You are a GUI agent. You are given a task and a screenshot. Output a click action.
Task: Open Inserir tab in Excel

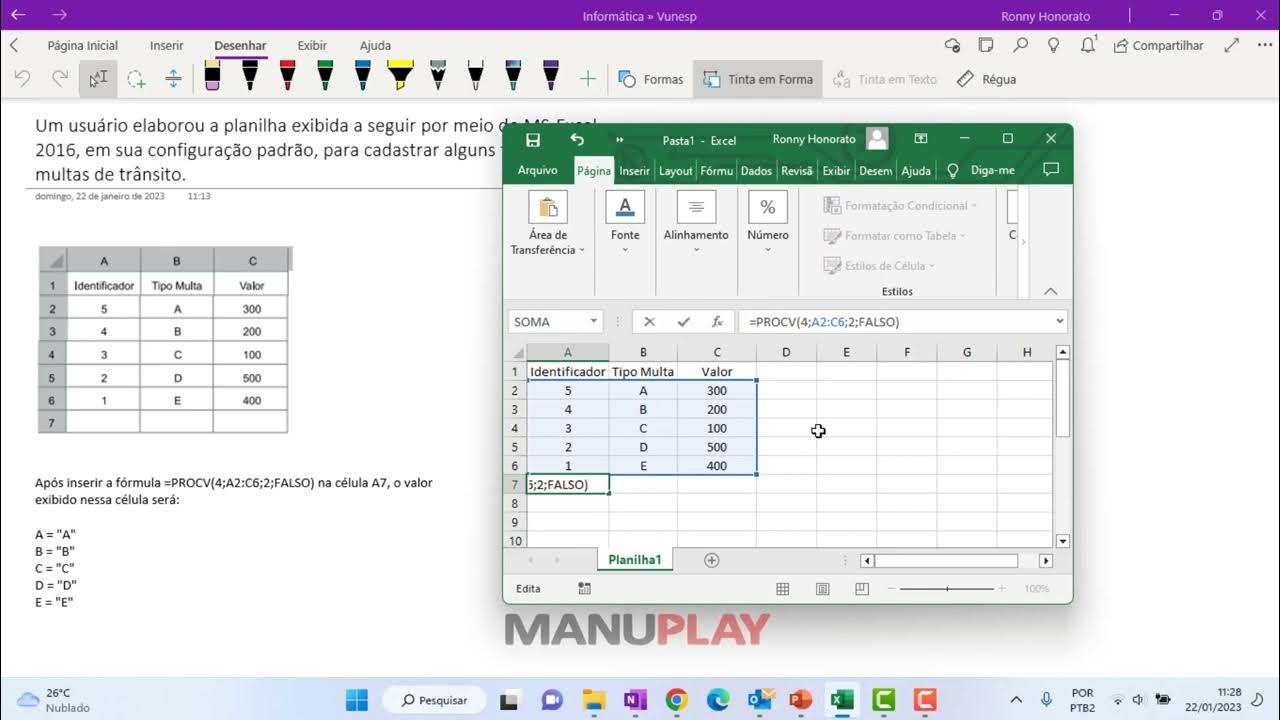634,171
